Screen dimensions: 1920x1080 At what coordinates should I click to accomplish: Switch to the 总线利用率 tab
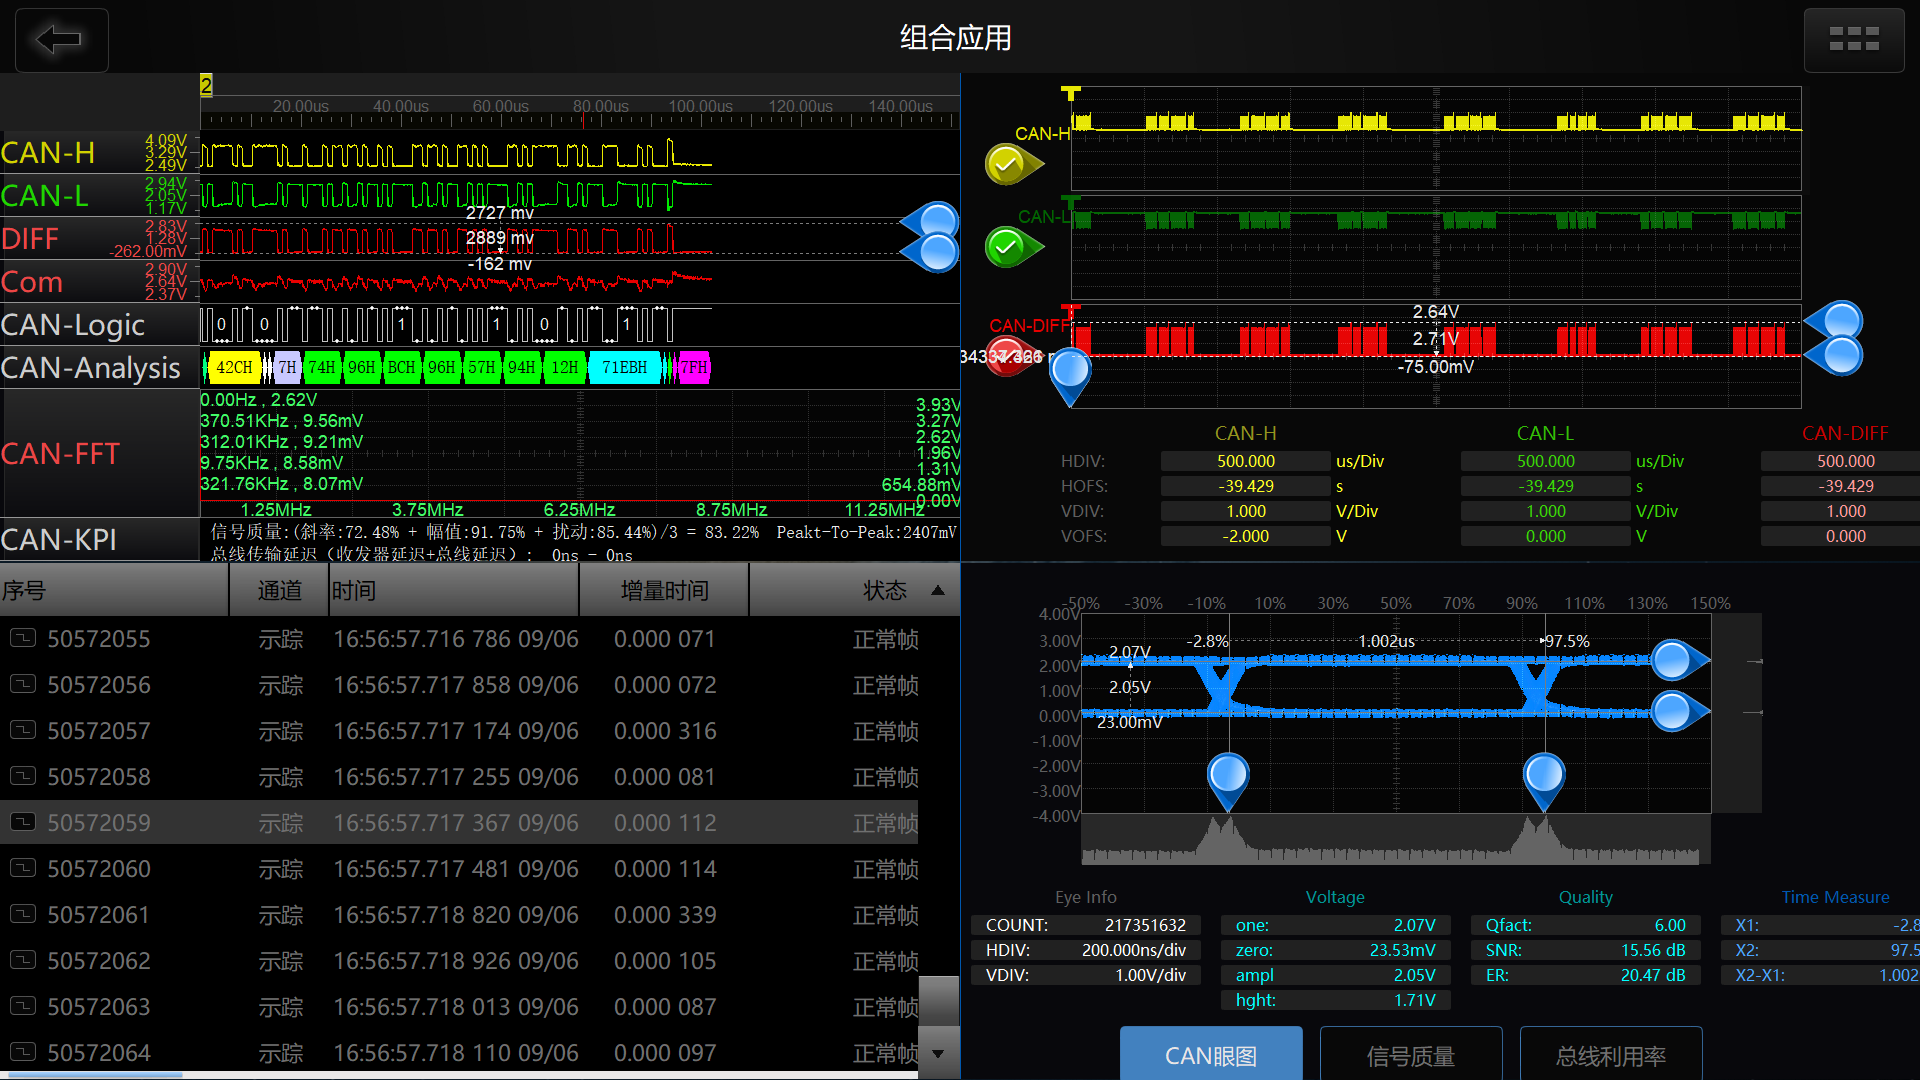[1611, 1054]
